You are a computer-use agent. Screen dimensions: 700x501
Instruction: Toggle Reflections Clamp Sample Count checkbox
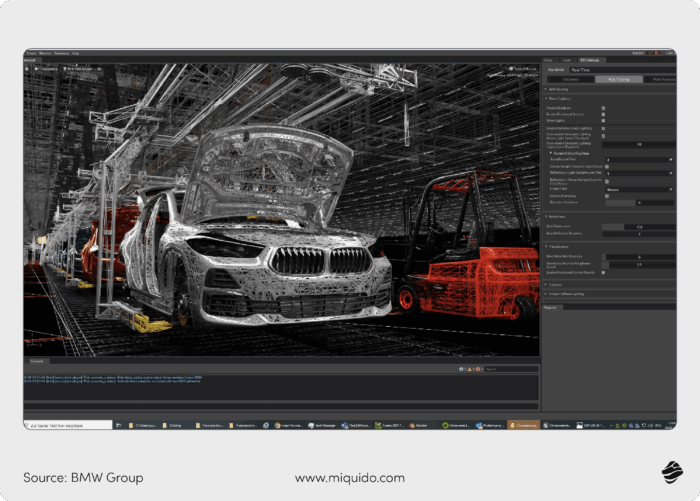pos(607,181)
